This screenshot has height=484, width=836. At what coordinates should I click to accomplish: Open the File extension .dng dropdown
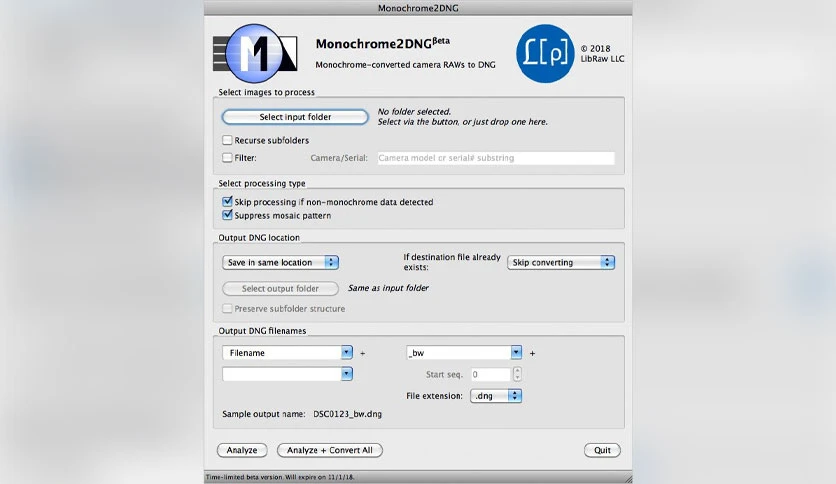coord(496,396)
